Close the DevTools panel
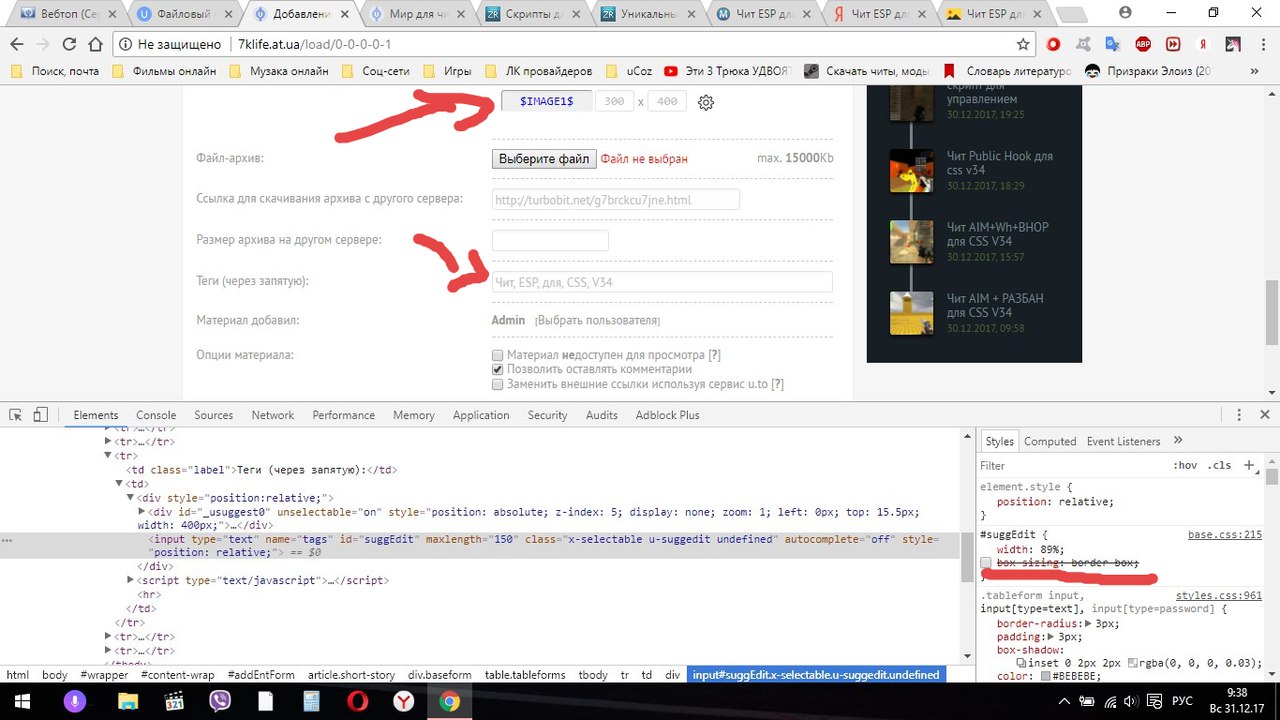This screenshot has width=1280, height=720. point(1264,415)
